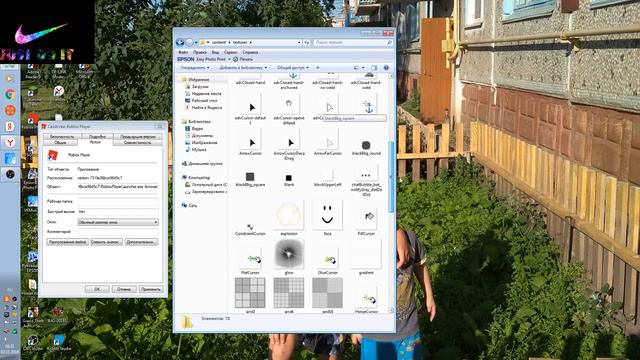Open the Общий доступ dropdown
640x360 pixels.
tap(293, 68)
